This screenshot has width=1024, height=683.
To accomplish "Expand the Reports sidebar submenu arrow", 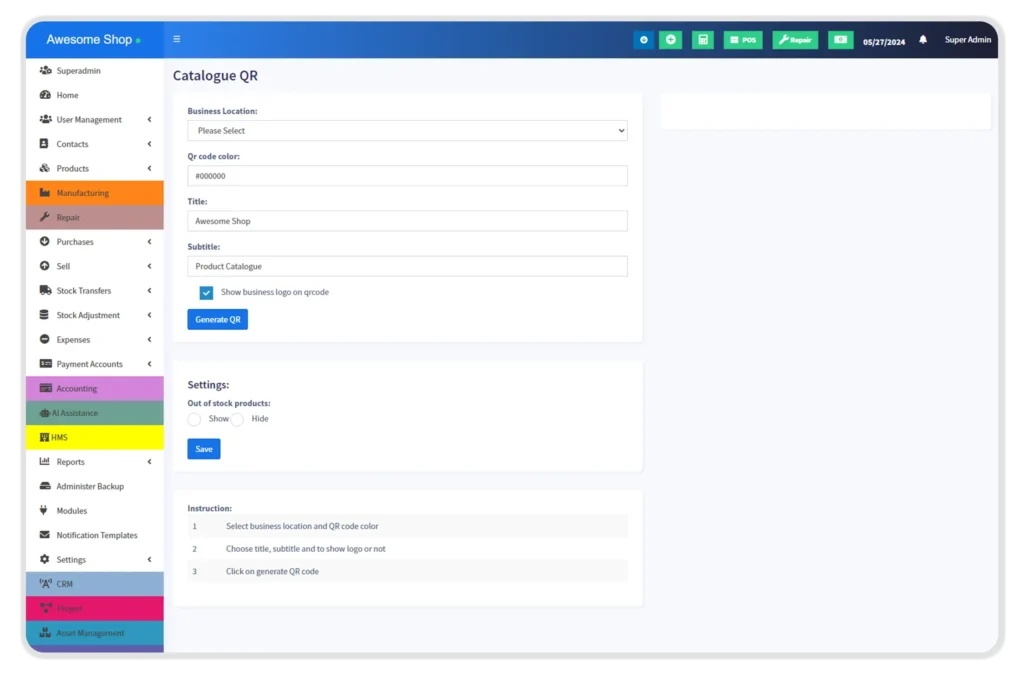I will point(149,462).
